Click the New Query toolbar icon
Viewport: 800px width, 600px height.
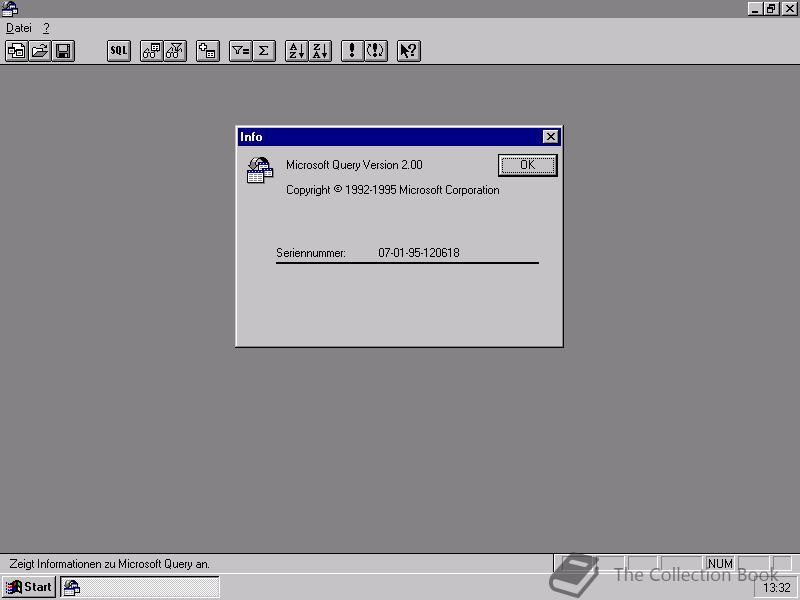(17, 51)
